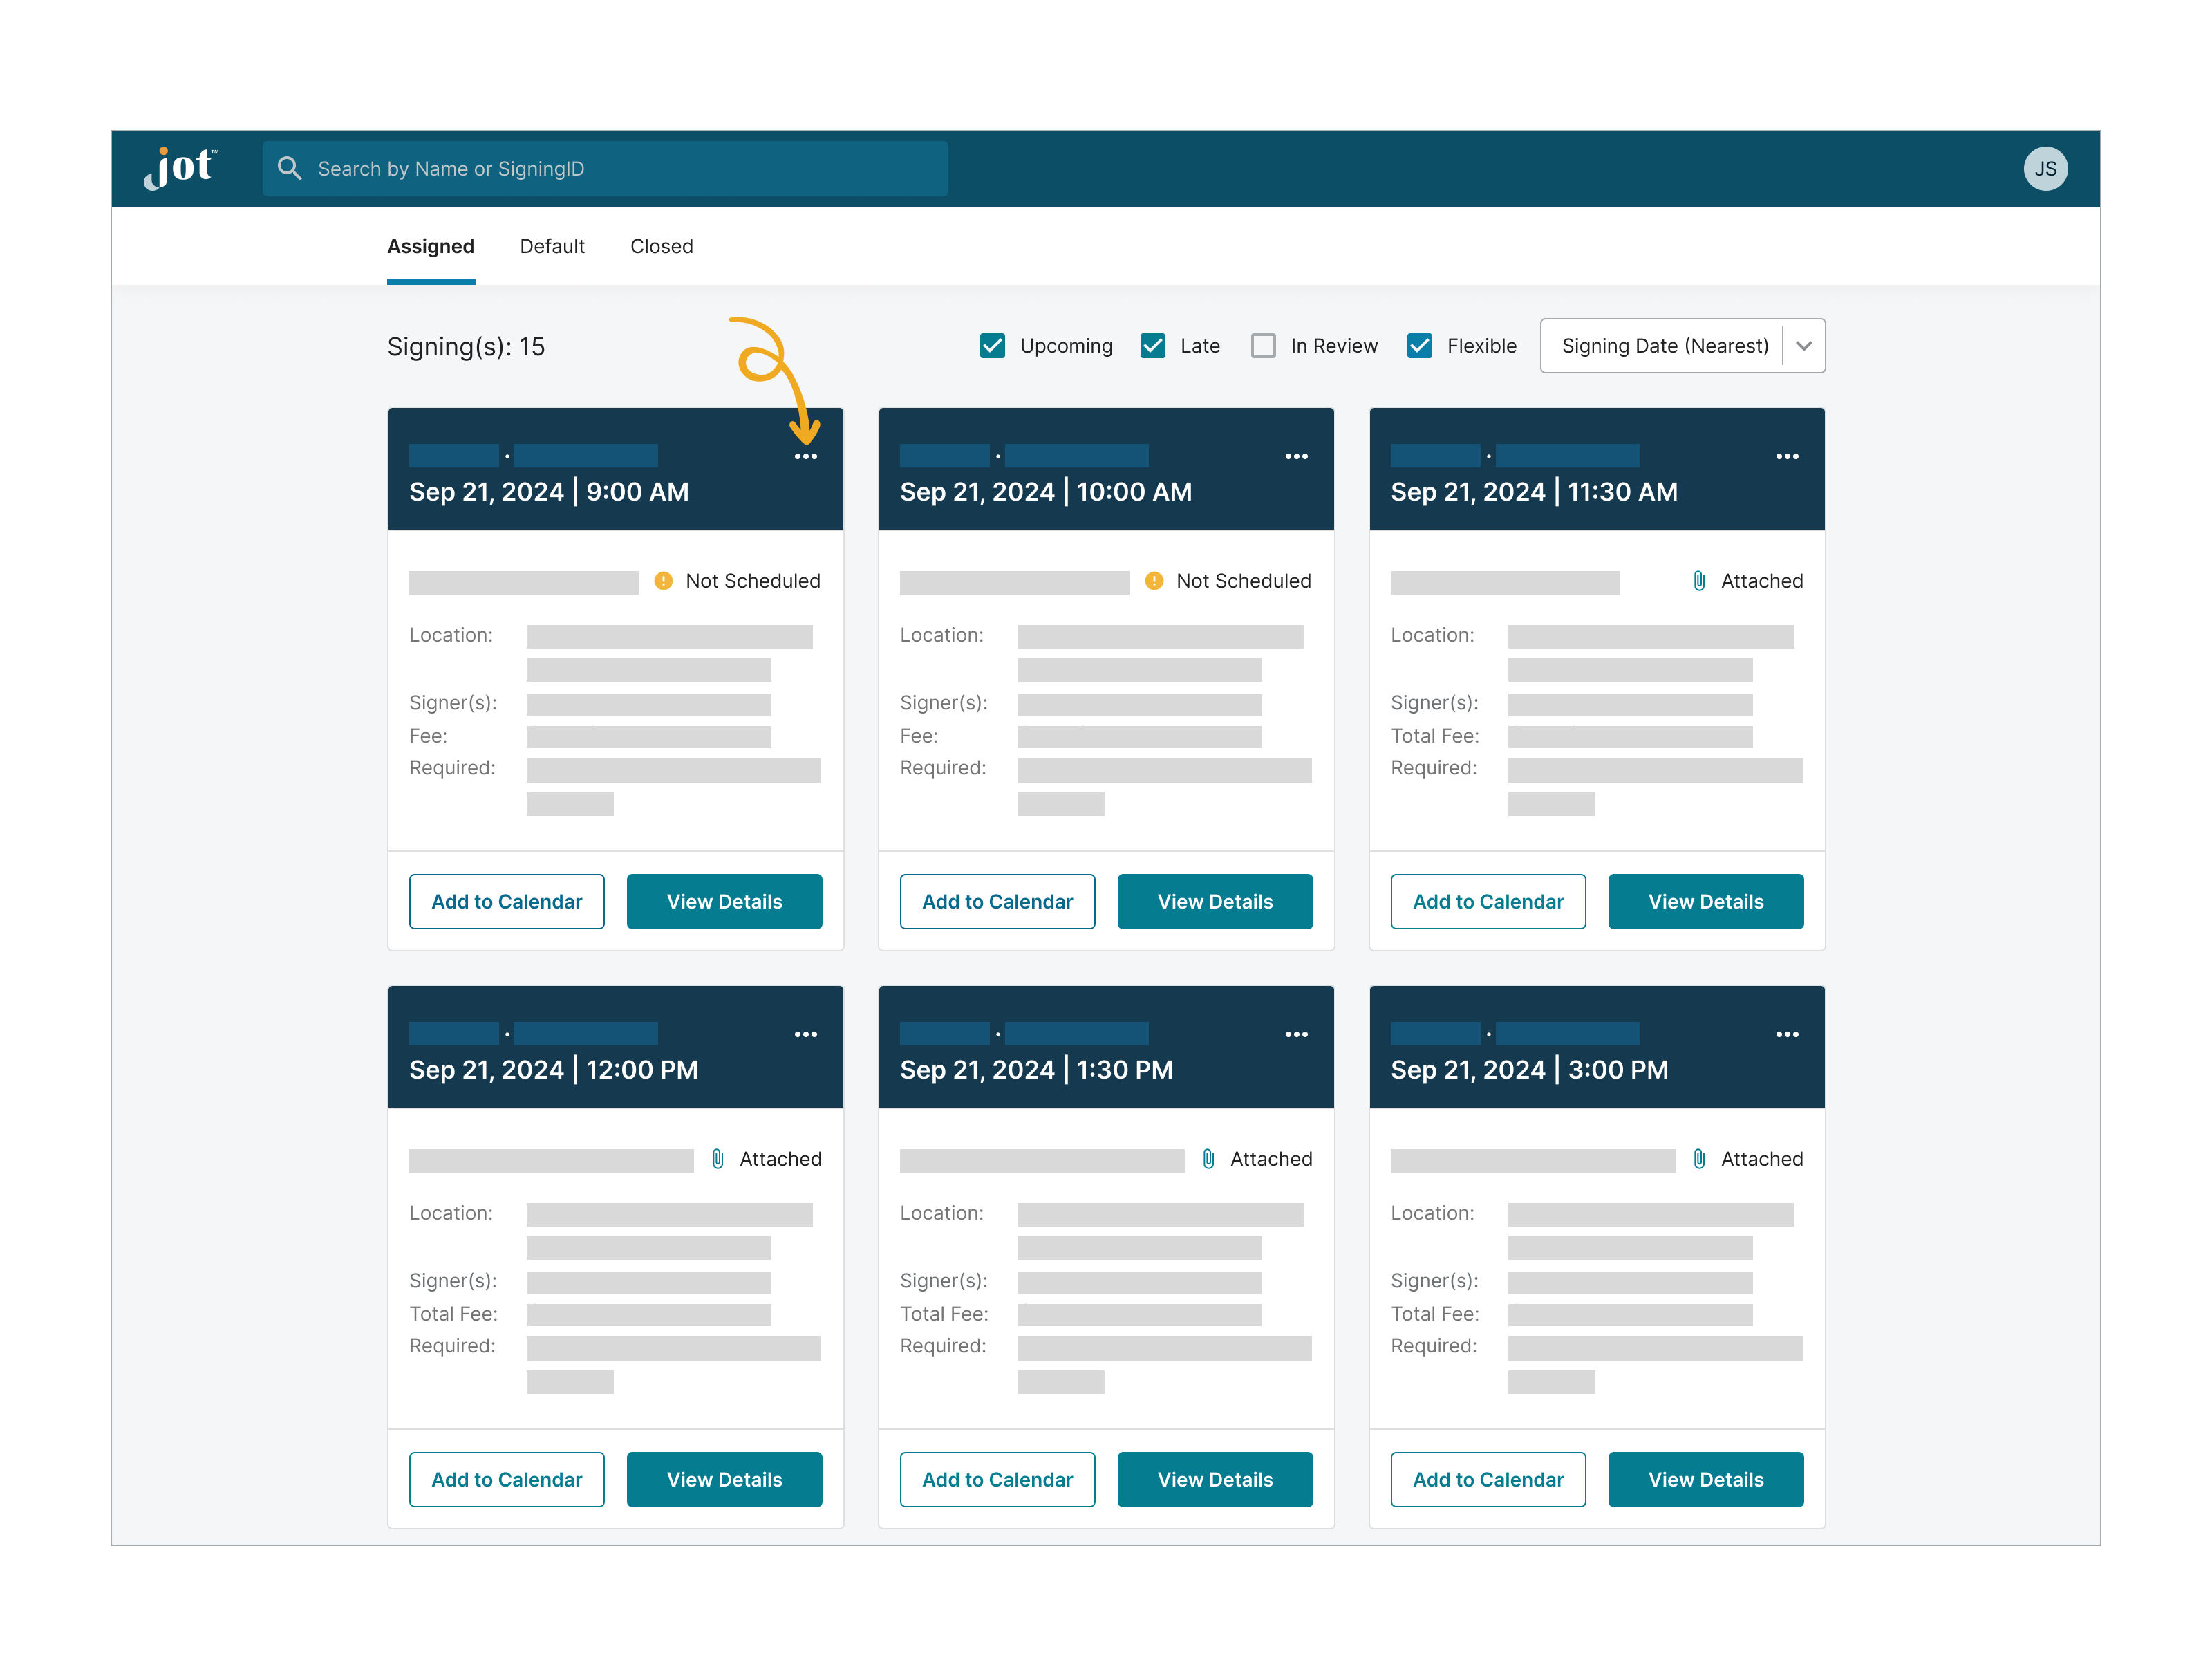This screenshot has height=1676, width=2212.
Task: Select the Closed tab
Action: click(x=662, y=246)
